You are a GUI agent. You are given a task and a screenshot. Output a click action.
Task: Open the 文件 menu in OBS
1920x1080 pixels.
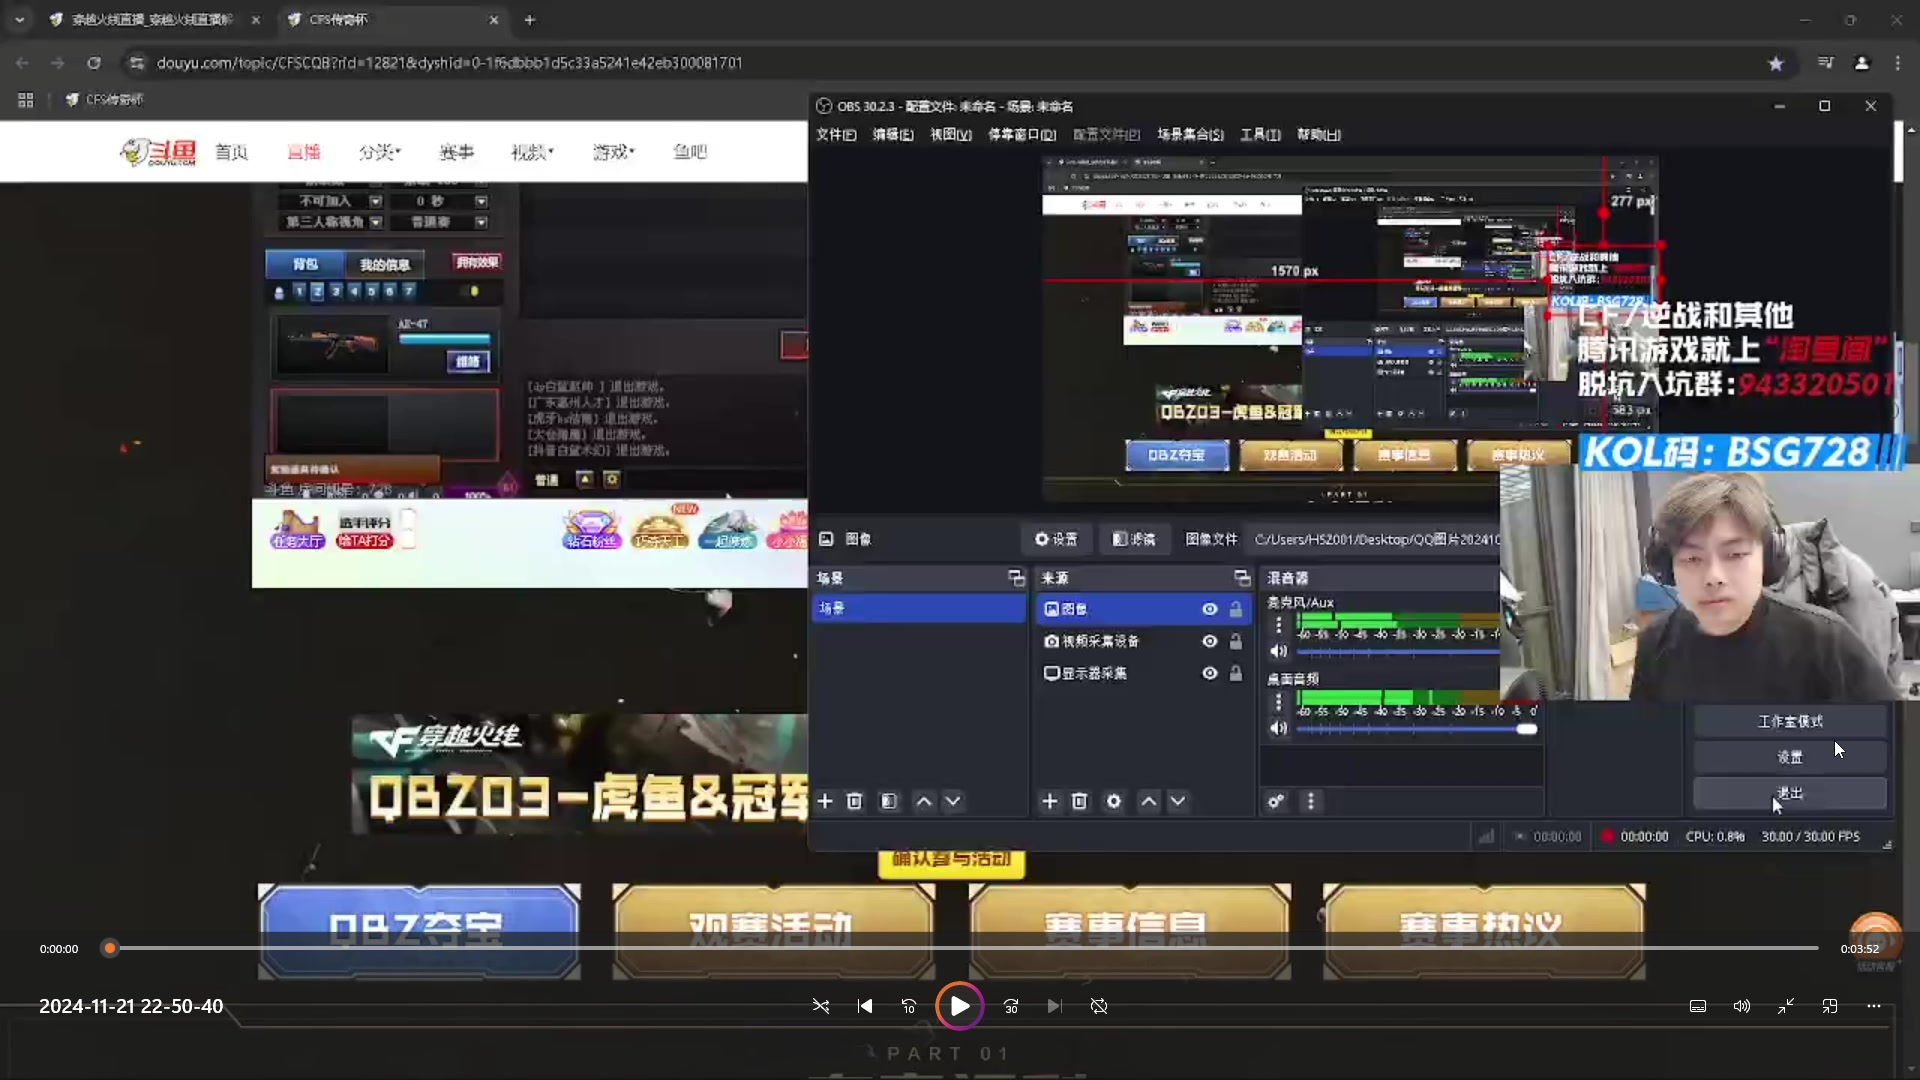(x=836, y=134)
